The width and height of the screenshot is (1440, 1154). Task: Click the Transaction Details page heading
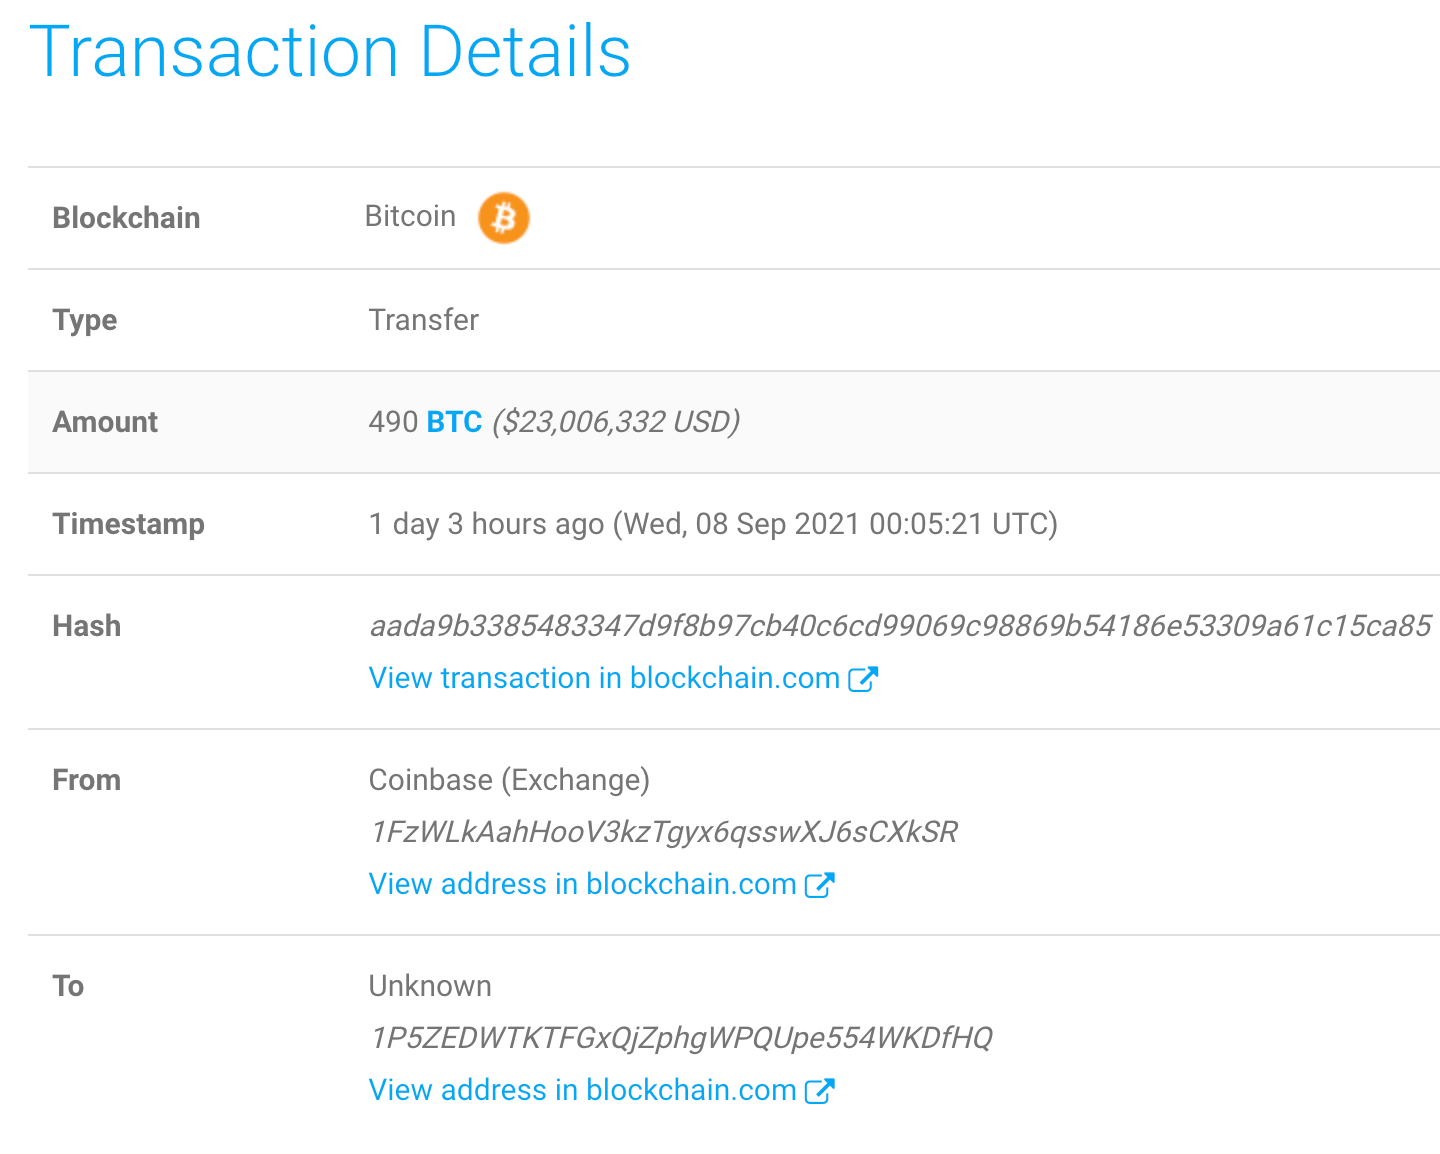pyautogui.click(x=333, y=52)
